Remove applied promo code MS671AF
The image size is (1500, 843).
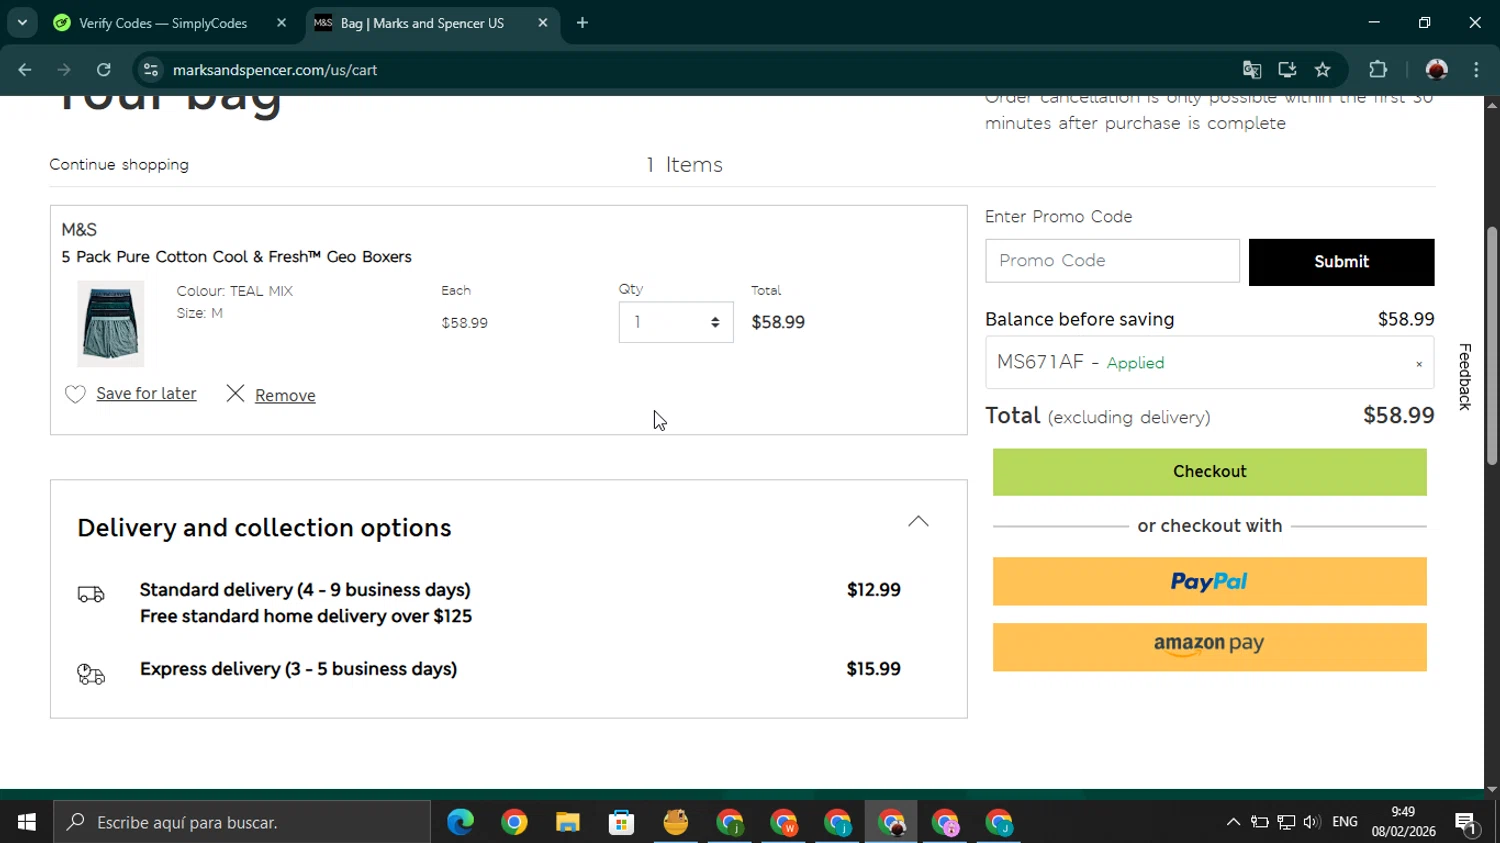[x=1418, y=364]
